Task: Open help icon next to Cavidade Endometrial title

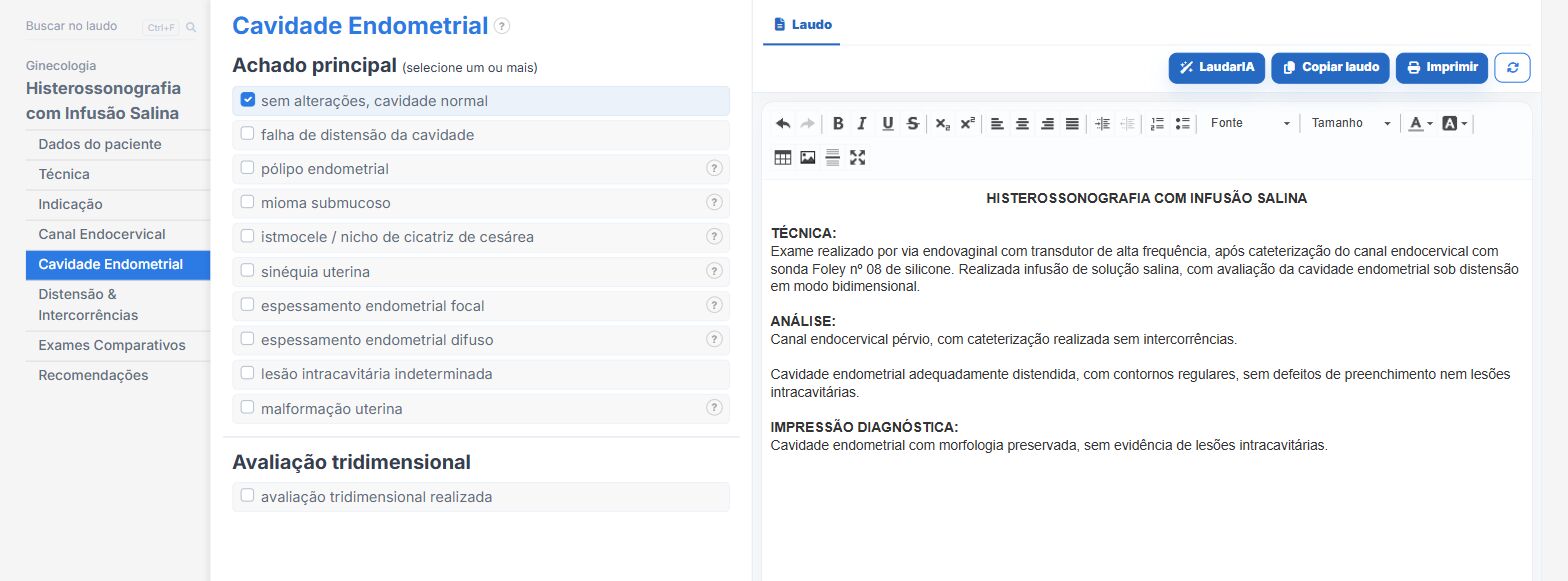Action: 502,26
